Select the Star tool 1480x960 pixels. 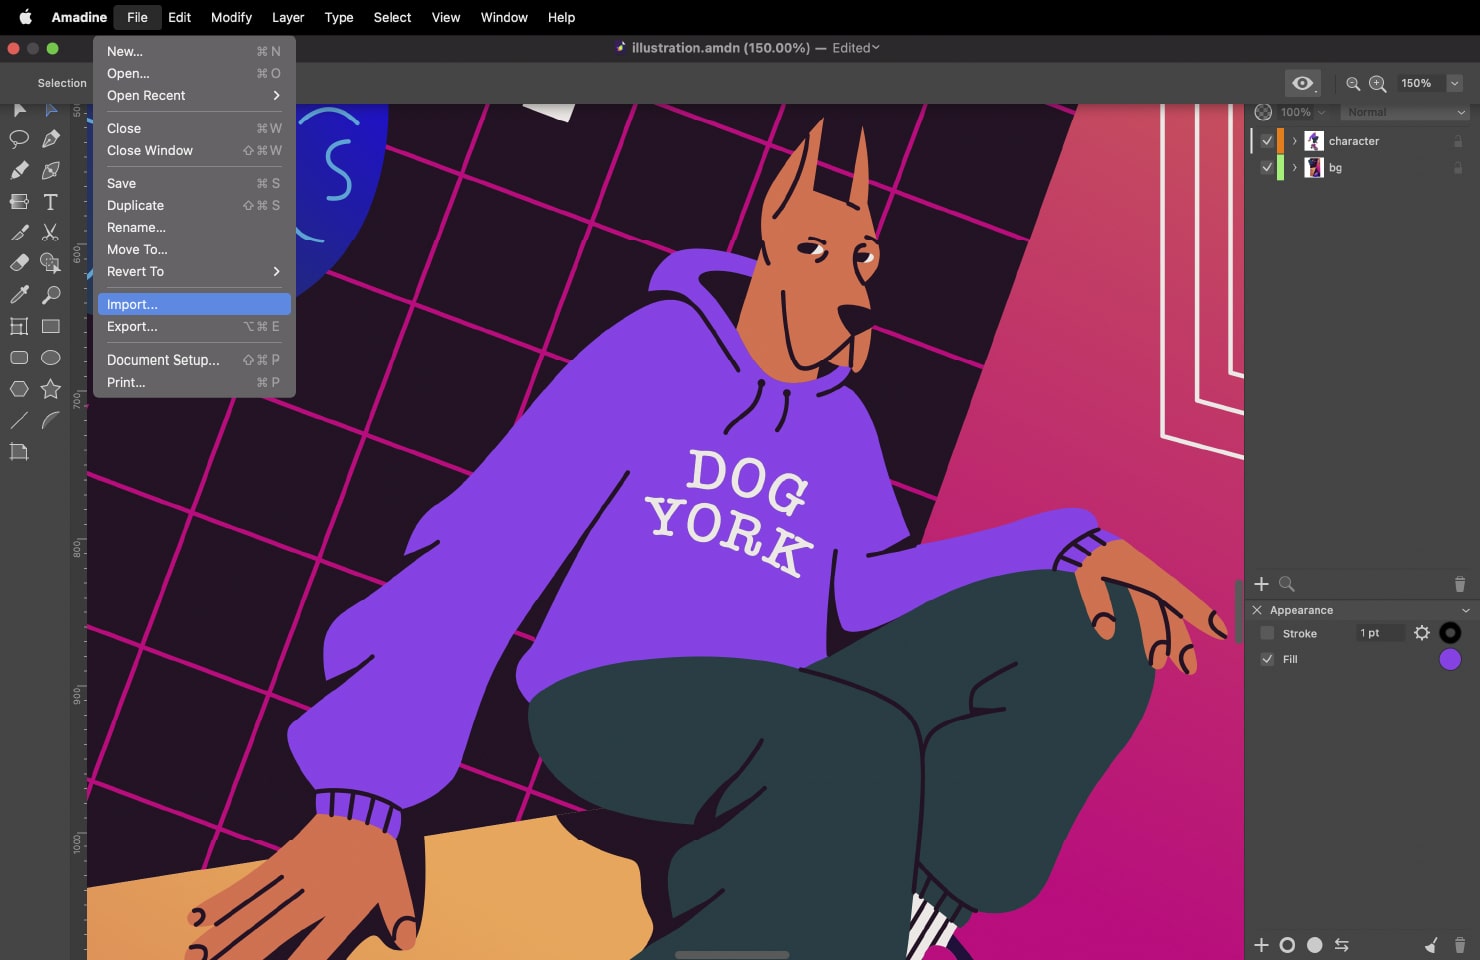tap(51, 389)
